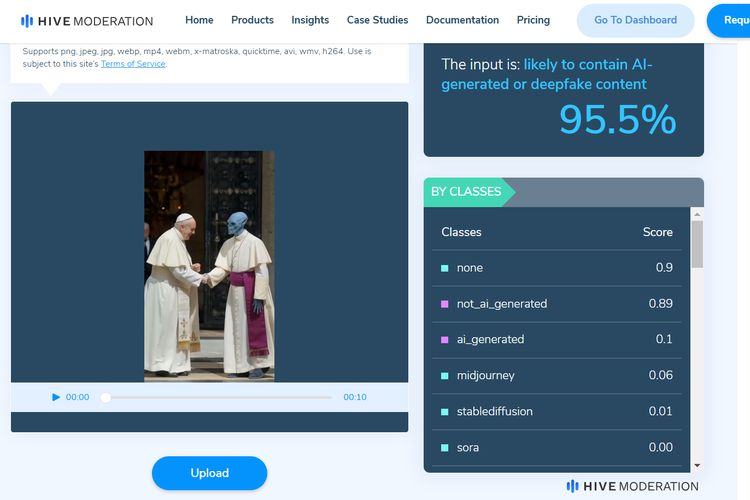Navigate to Documentation

[462, 20]
